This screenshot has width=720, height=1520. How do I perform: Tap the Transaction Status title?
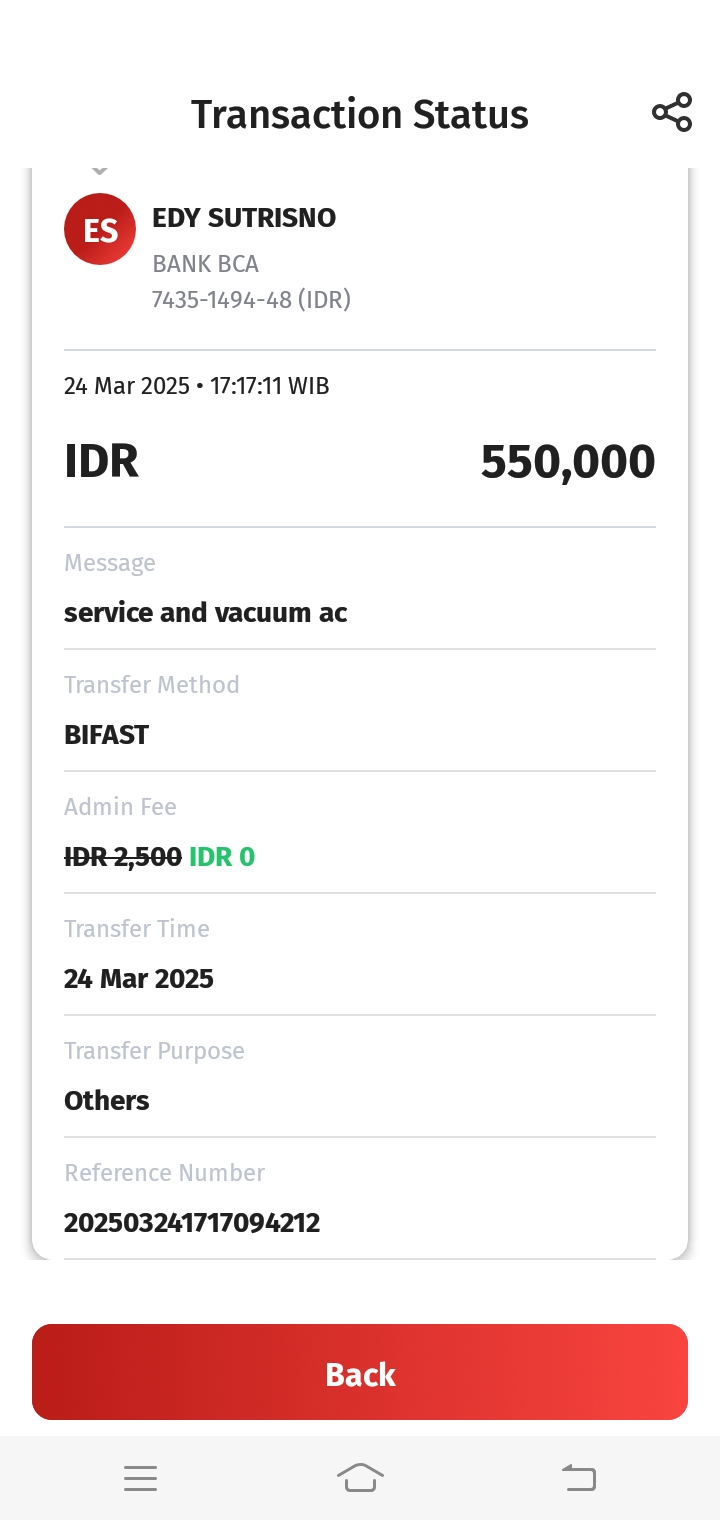click(x=360, y=115)
